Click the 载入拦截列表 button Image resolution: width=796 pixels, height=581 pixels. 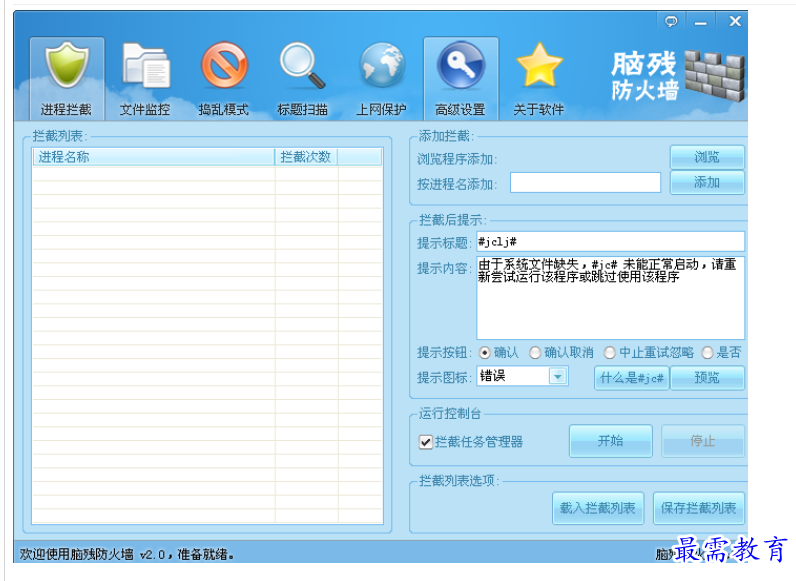(x=598, y=508)
